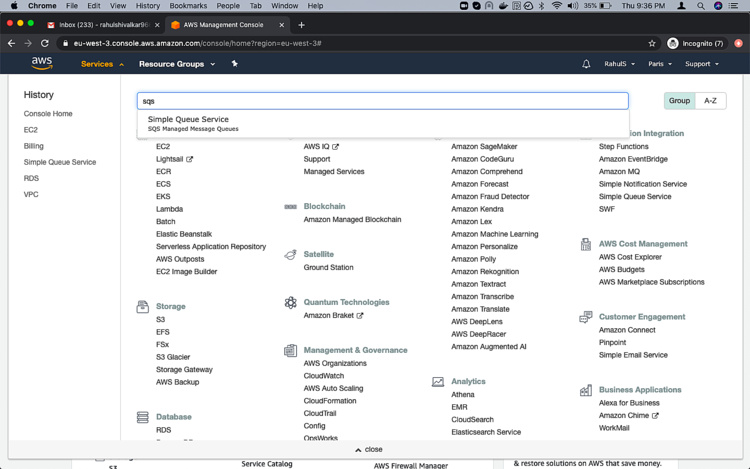This screenshot has width=750, height=469.
Task: Click the AWS Cost Management icon
Action: click(585, 244)
